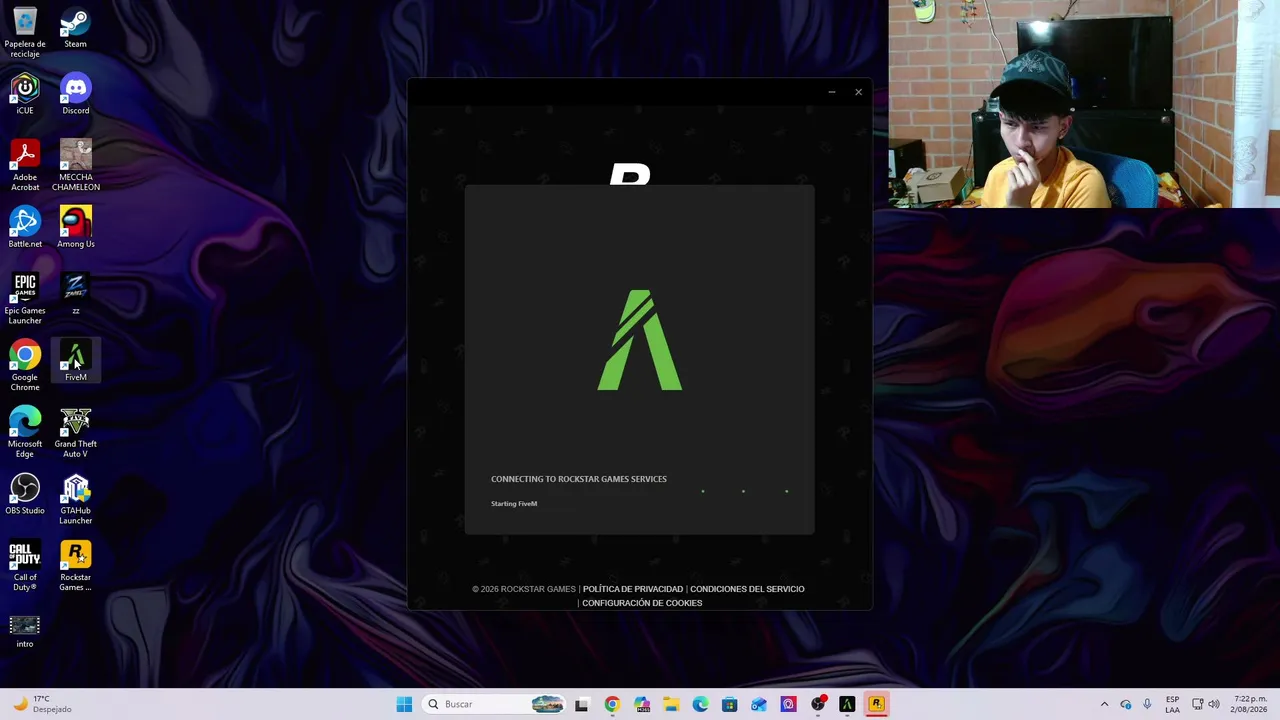Image resolution: width=1280 pixels, height=720 pixels.
Task: Open the clock and date panel
Action: [1249, 704]
